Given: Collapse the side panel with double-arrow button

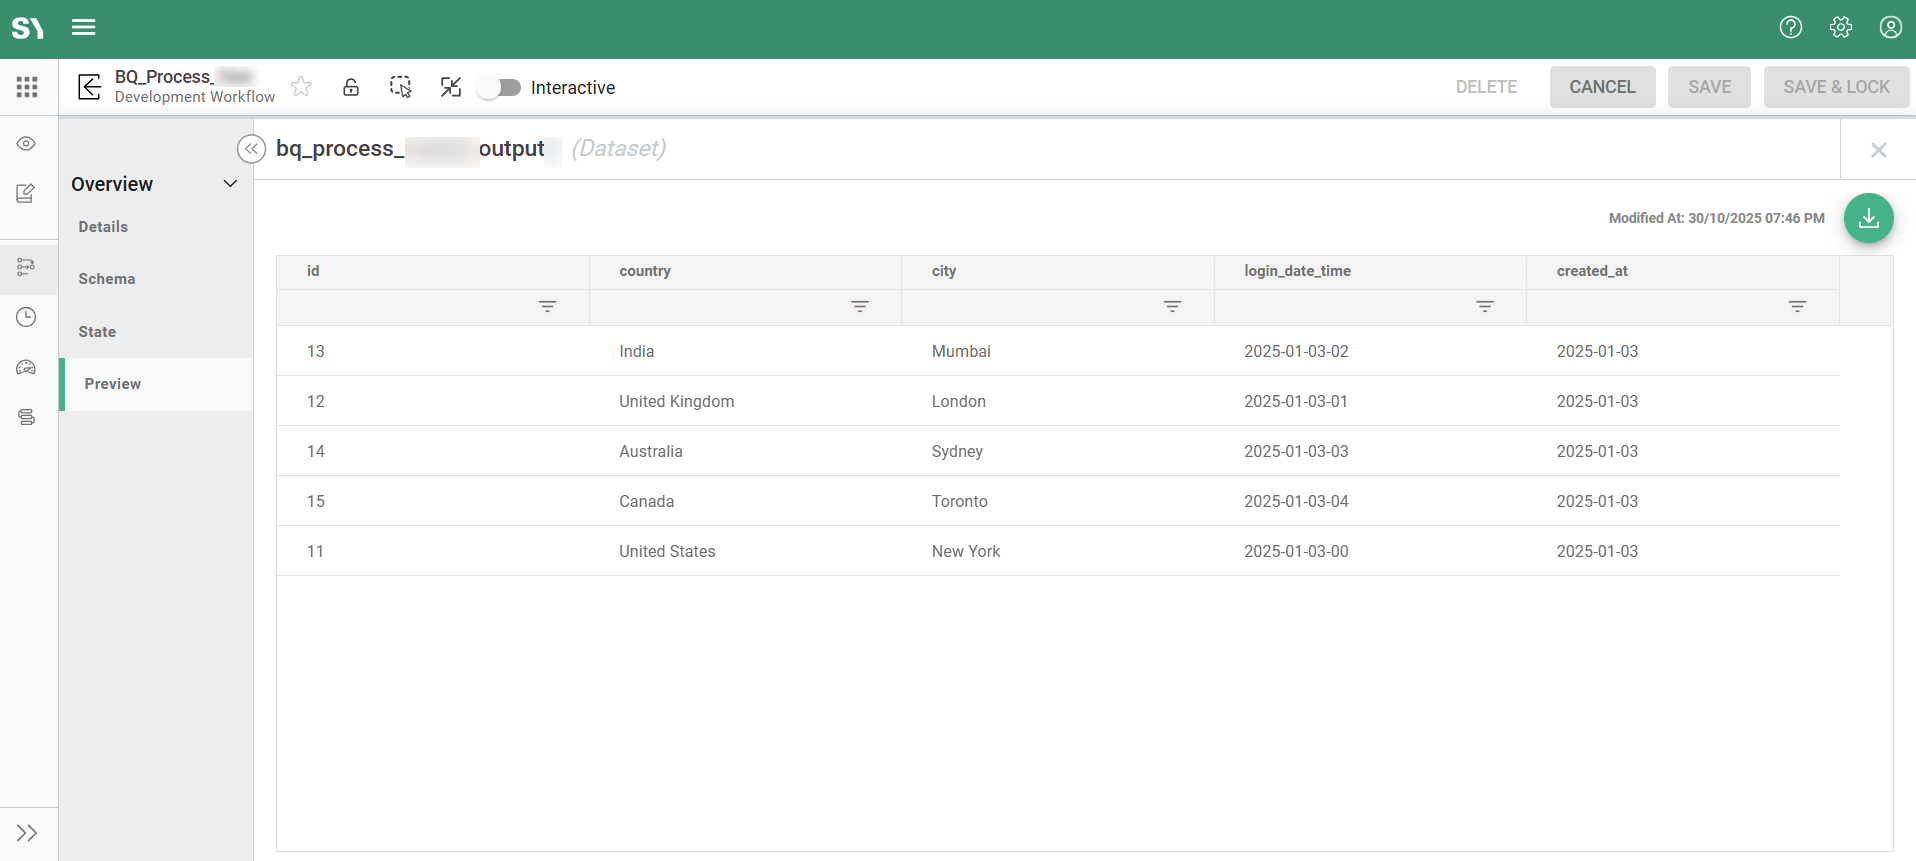Looking at the screenshot, I should (x=251, y=149).
